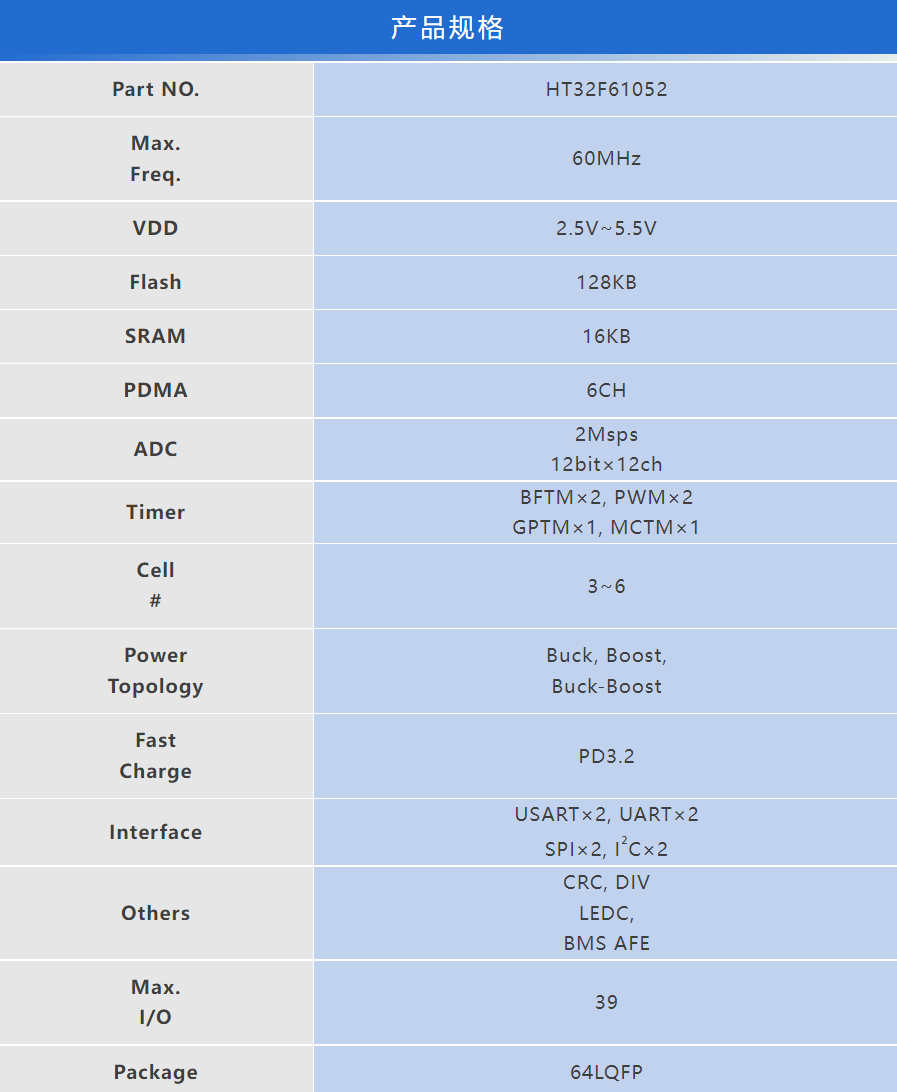Click the 3~6 cell count value
This screenshot has width=897, height=1092.
606,586
